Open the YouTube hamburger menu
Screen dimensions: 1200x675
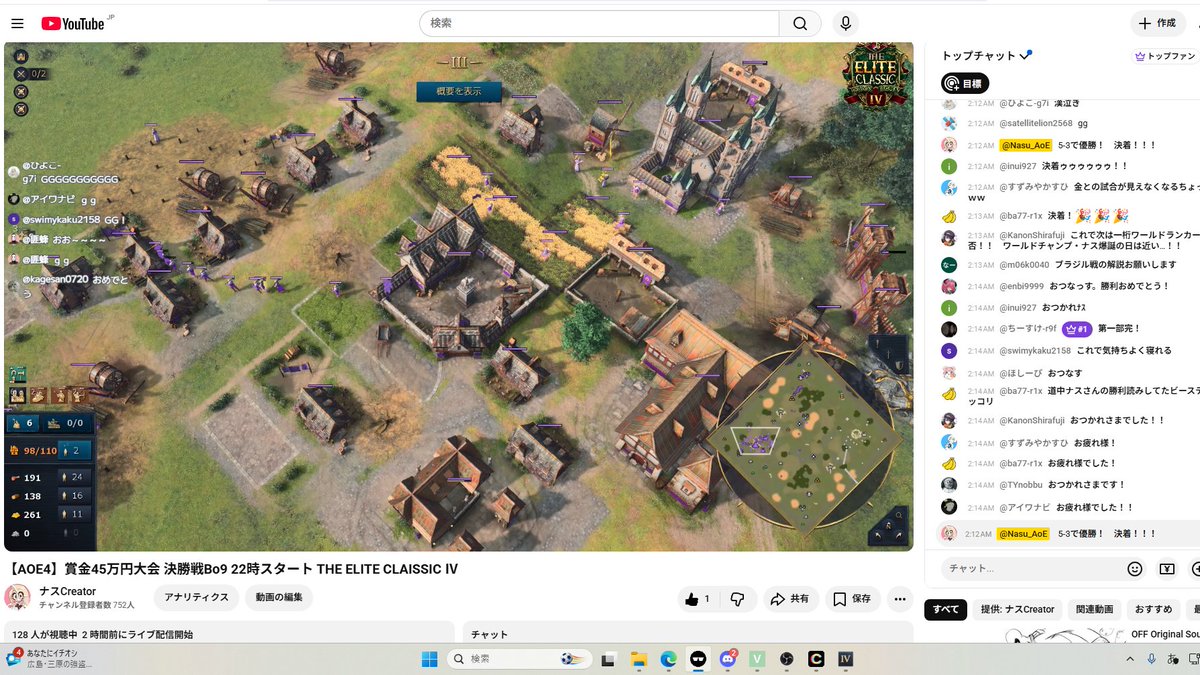click(x=19, y=23)
